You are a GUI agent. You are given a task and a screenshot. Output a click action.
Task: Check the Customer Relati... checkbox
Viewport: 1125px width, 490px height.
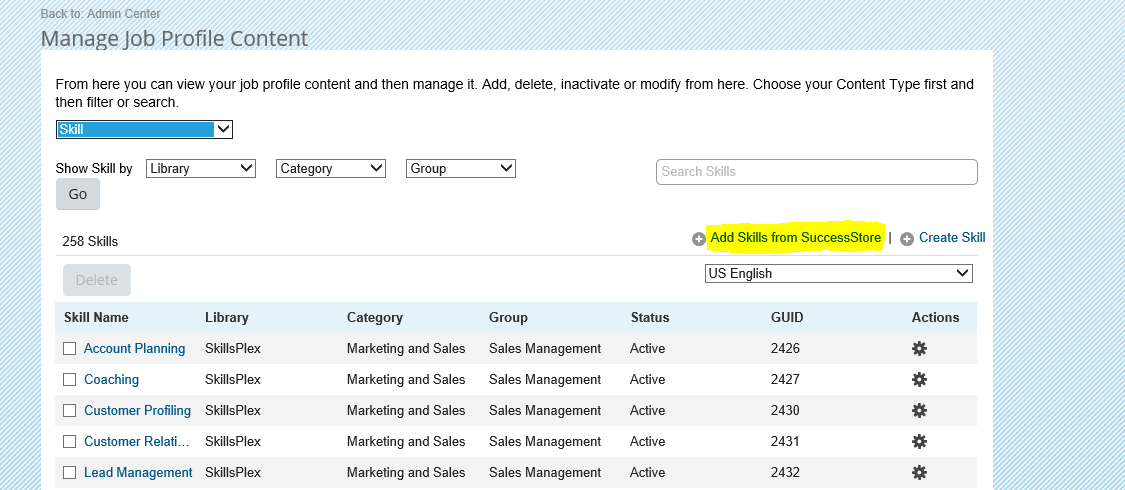click(70, 441)
